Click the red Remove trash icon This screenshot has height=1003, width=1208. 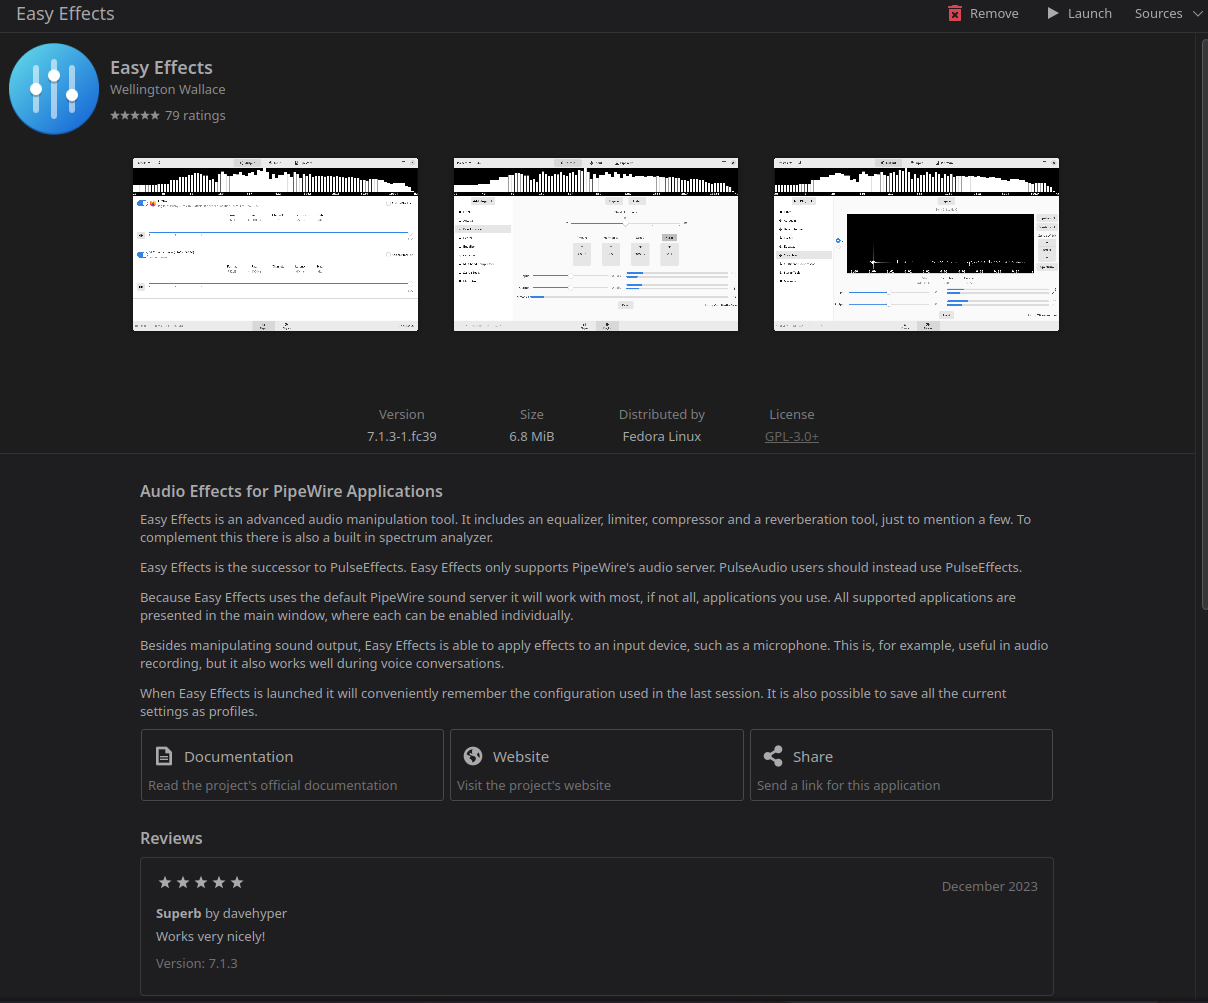click(x=955, y=13)
